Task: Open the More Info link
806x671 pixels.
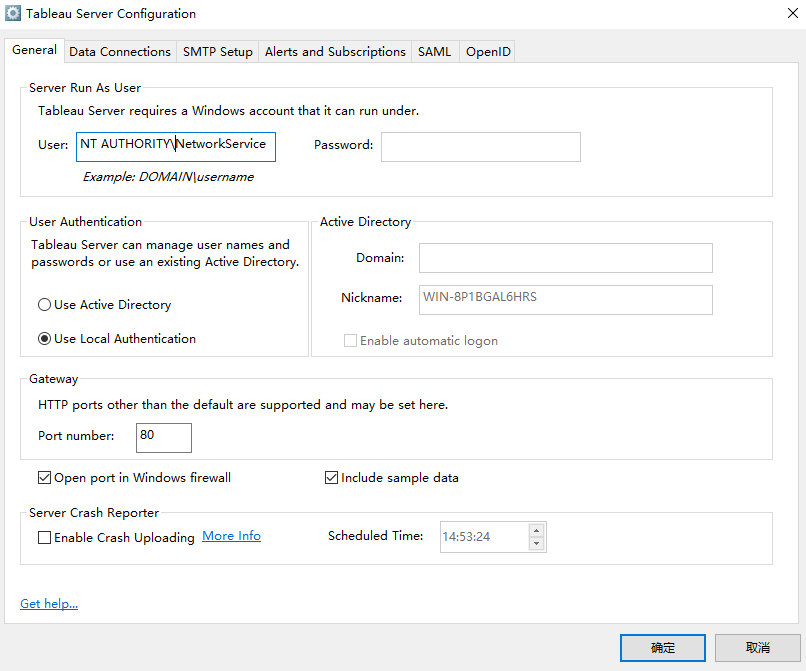Action: pos(231,536)
